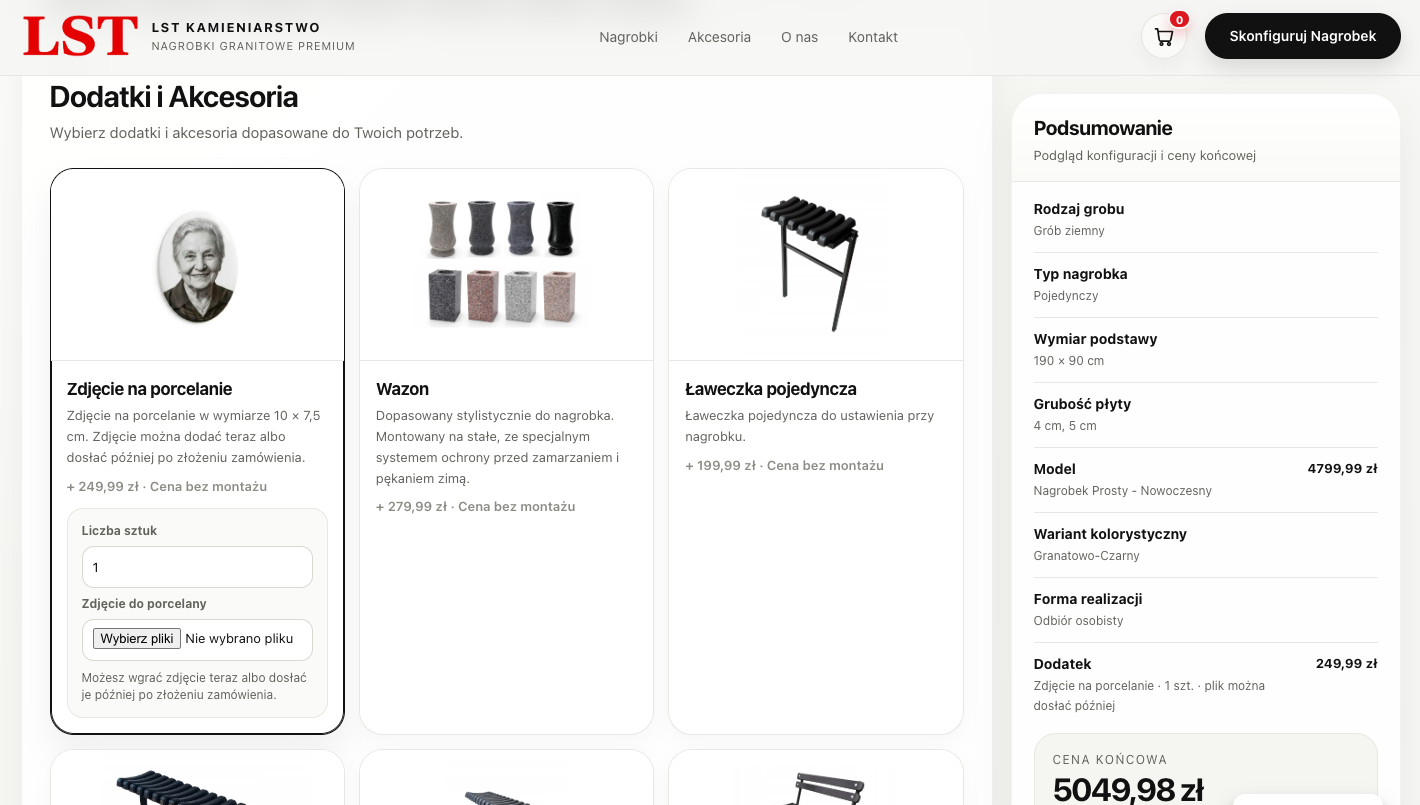Viewport: 1420px width, 805px height.
Task: Click the 190 × 90 cm dimension value
Action: tap(1069, 361)
